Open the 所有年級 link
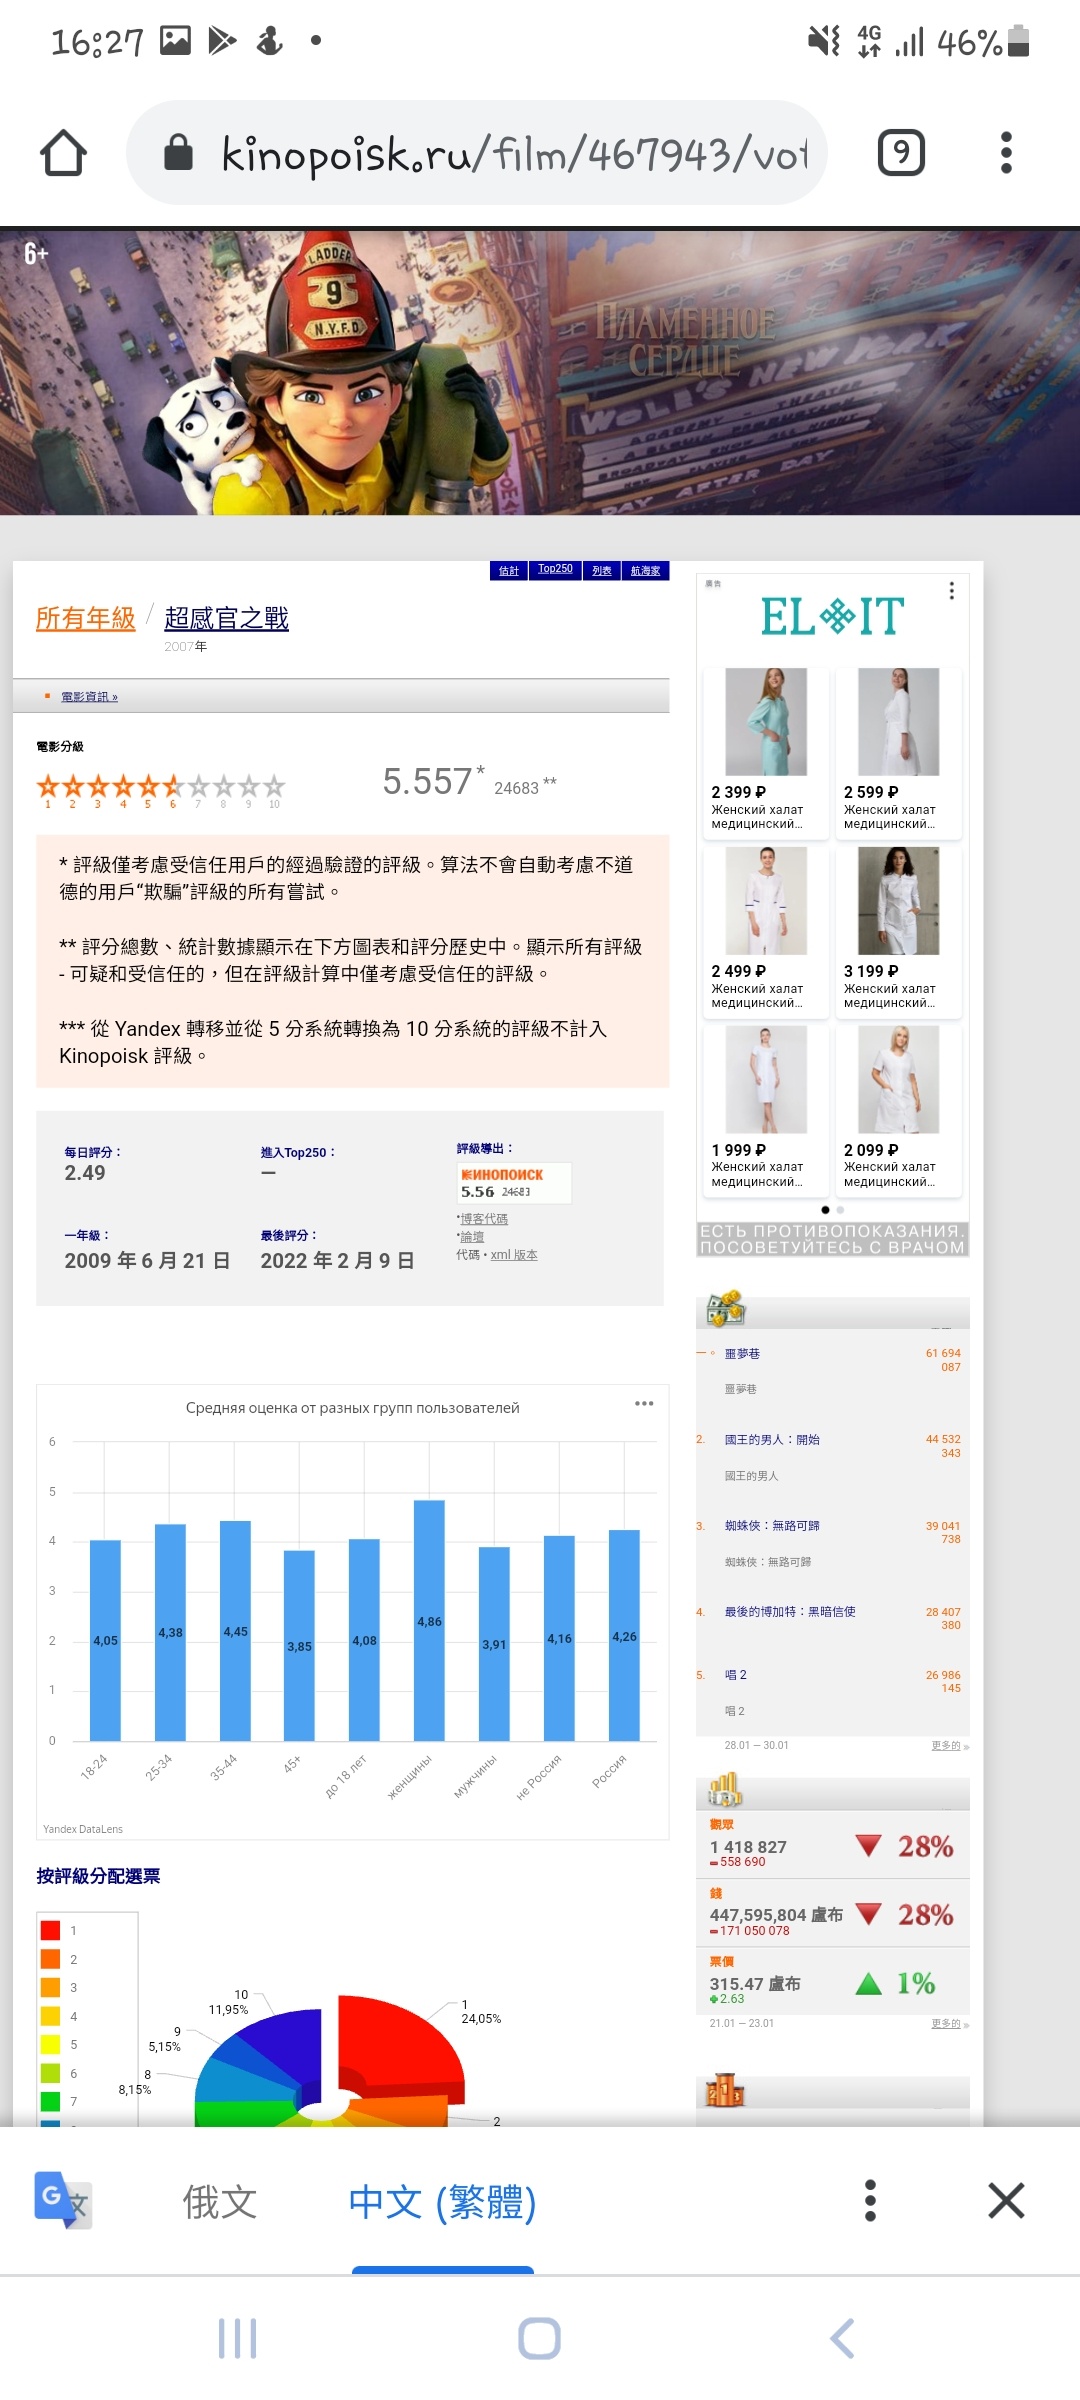Image resolution: width=1080 pixels, height=2400 pixels. [85, 618]
